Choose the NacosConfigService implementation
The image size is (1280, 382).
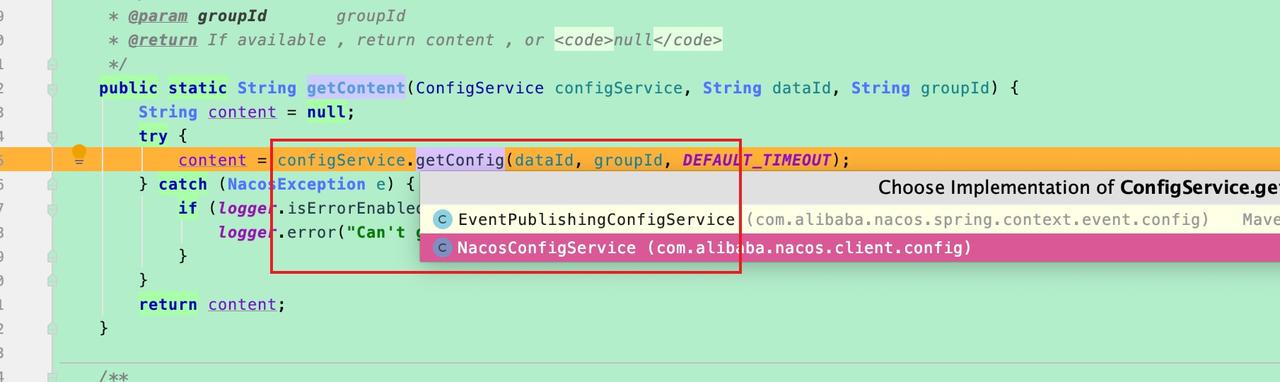pos(850,247)
